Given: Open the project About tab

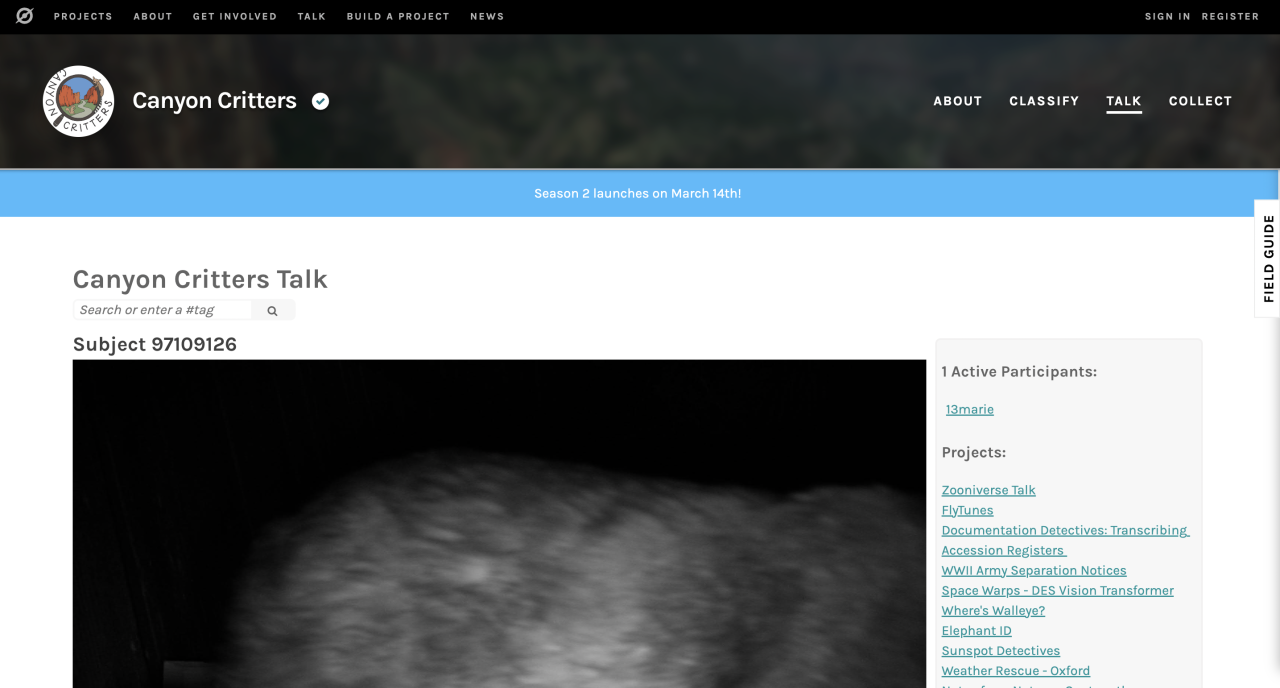Looking at the screenshot, I should (x=958, y=101).
